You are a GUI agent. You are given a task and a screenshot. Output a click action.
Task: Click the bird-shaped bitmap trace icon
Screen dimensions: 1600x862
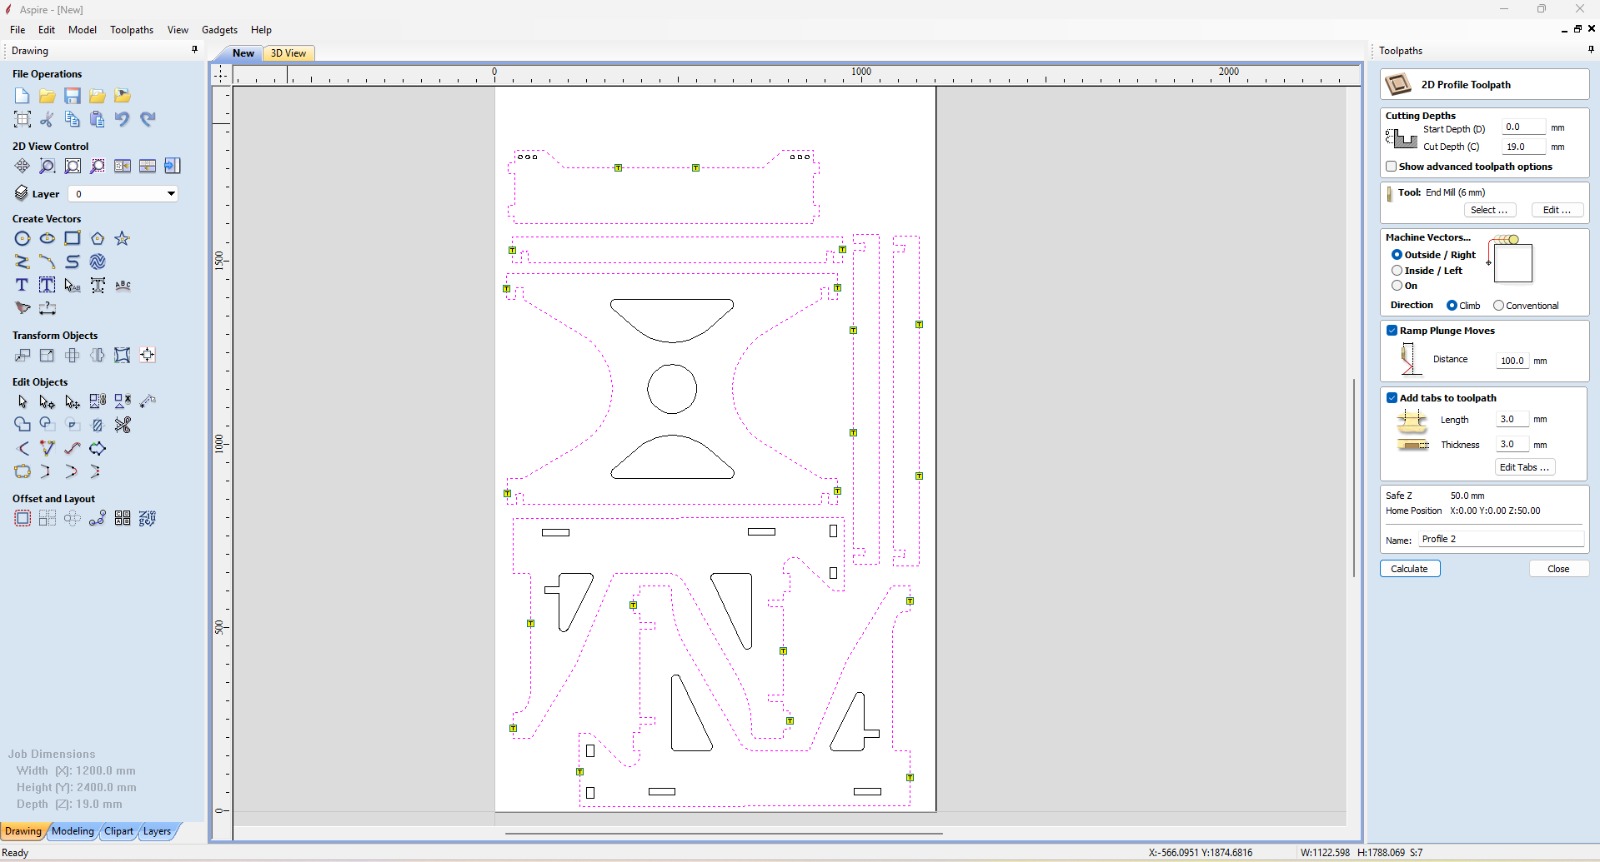click(x=22, y=308)
